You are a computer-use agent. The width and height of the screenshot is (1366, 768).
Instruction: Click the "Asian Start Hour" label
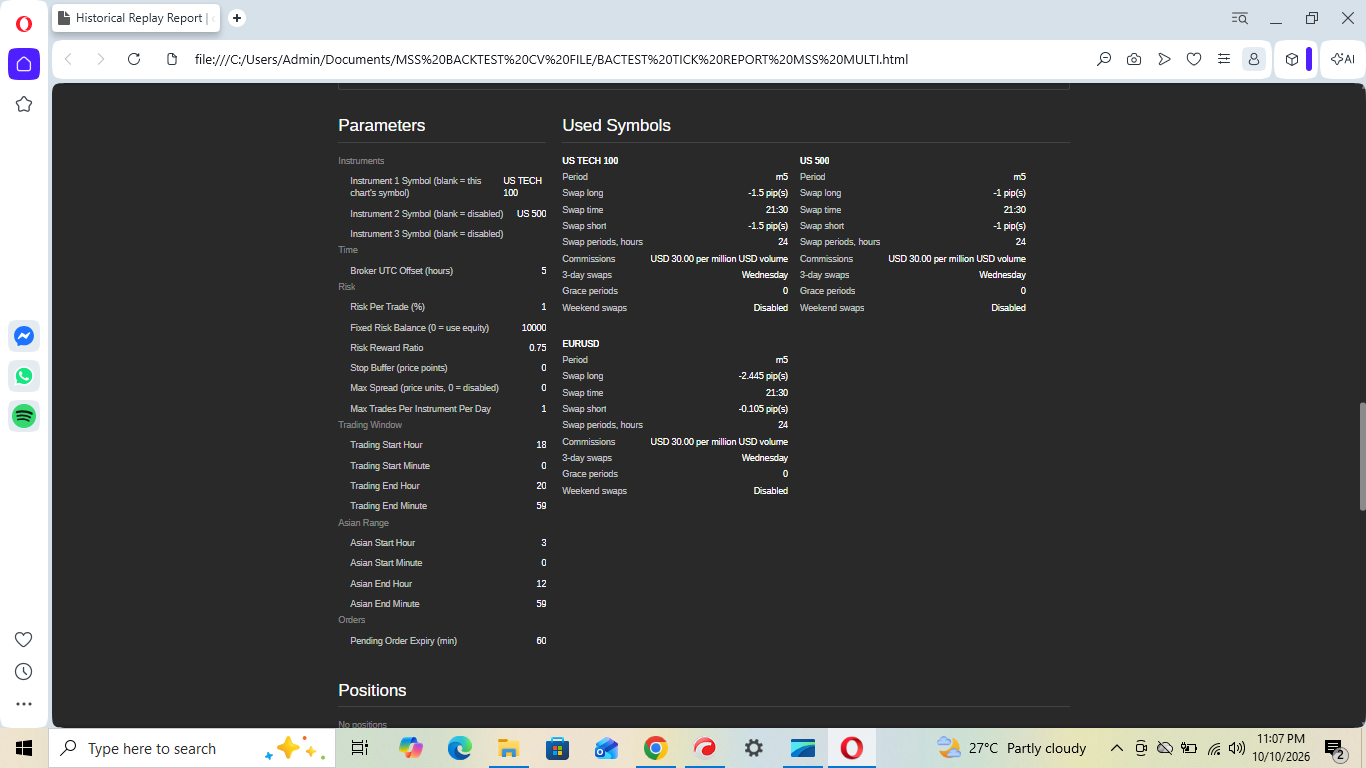pyautogui.click(x=382, y=543)
